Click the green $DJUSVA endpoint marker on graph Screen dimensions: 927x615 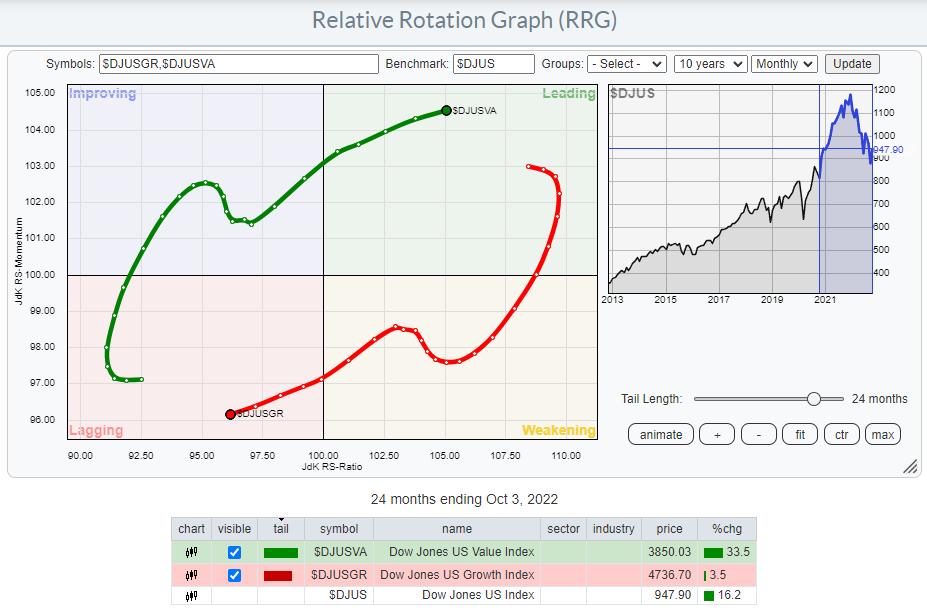pyautogui.click(x=446, y=111)
